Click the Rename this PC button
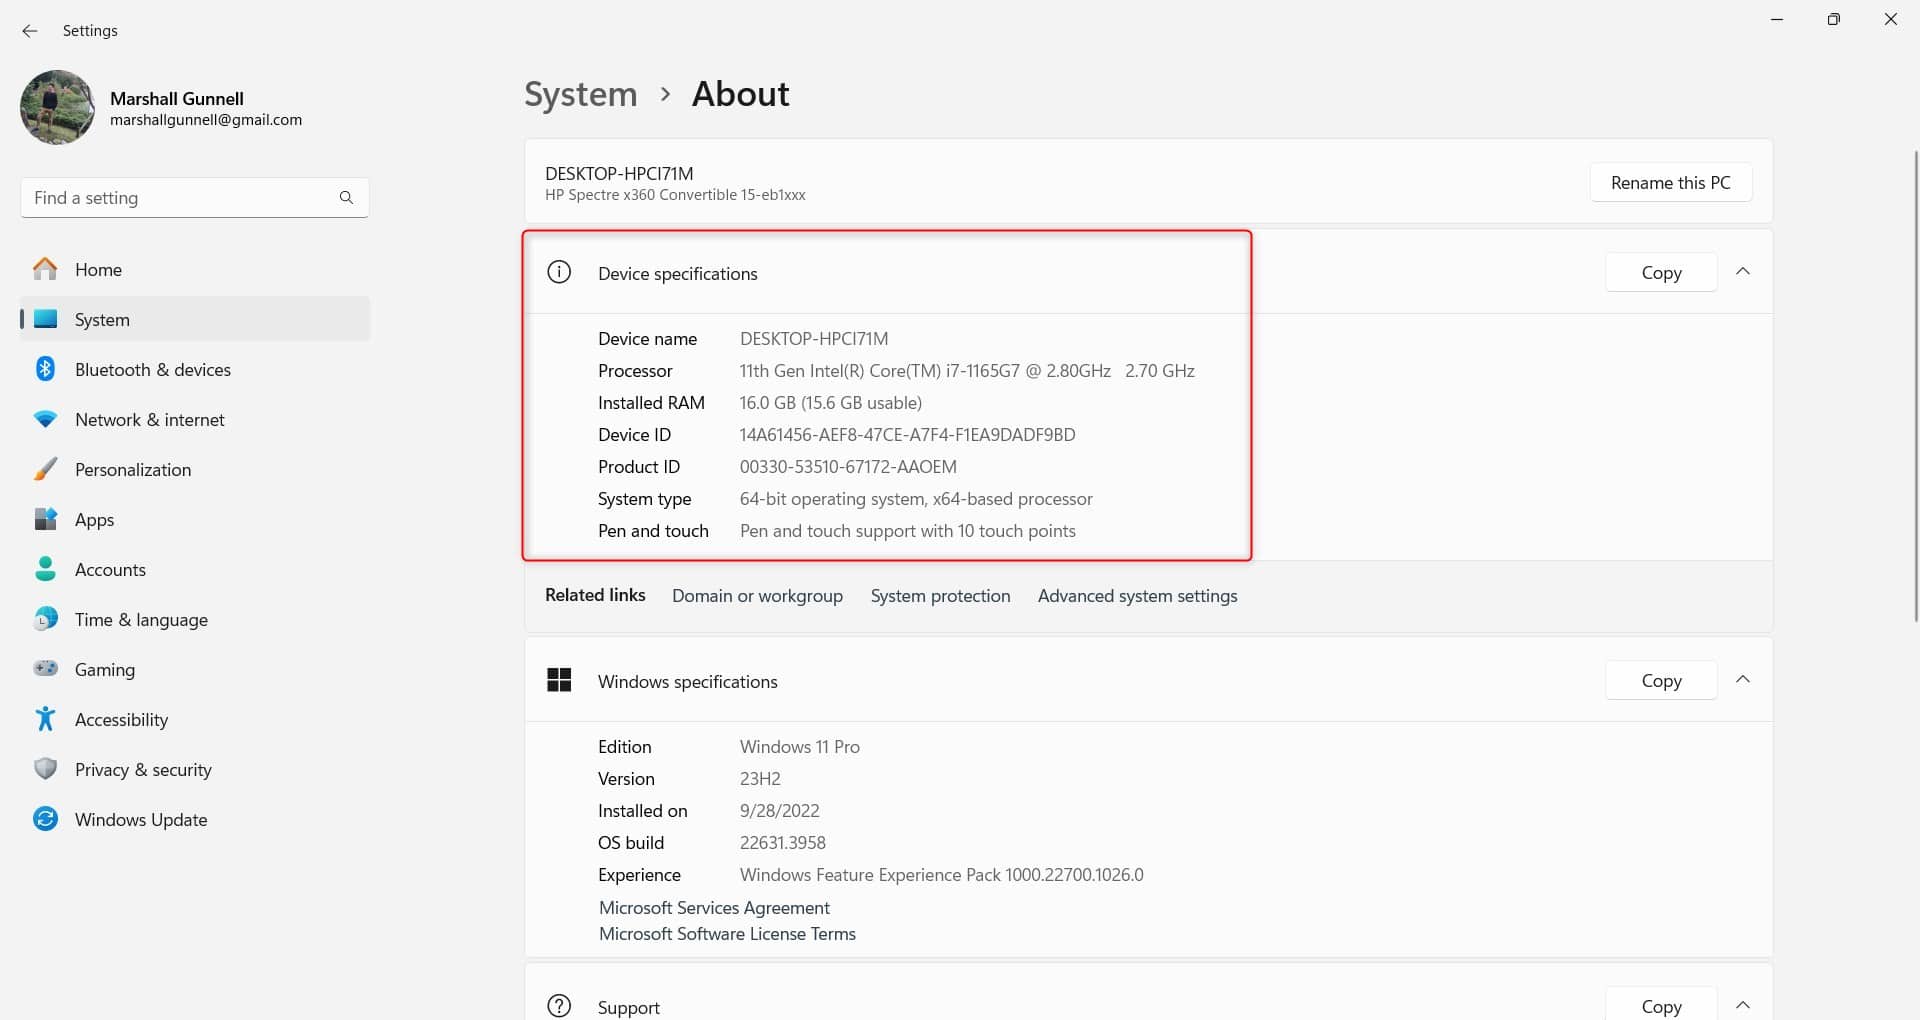 pyautogui.click(x=1670, y=183)
